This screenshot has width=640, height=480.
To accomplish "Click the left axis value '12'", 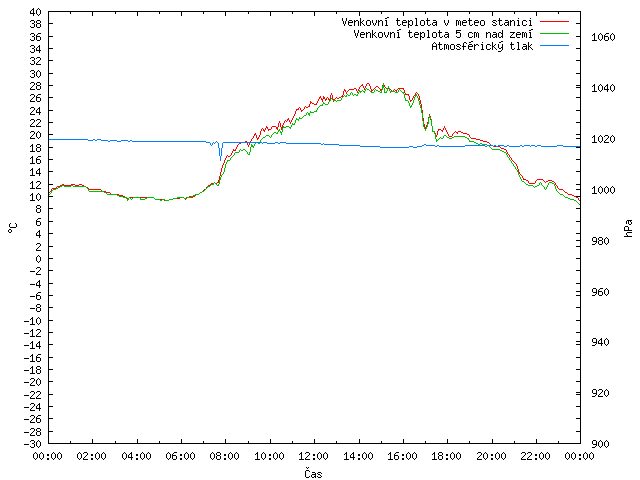I will 36,185.
